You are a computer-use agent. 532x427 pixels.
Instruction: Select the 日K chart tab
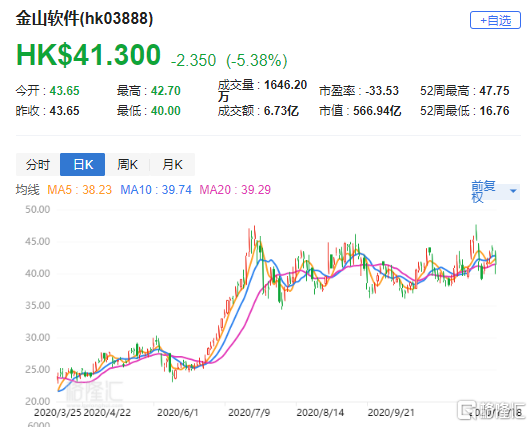[x=82, y=164]
